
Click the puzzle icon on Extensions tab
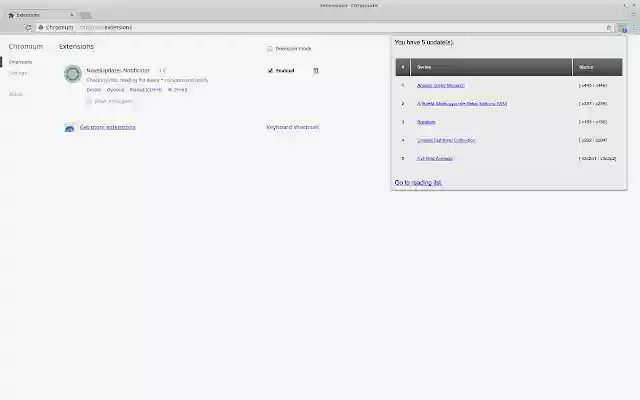tap(11, 15)
